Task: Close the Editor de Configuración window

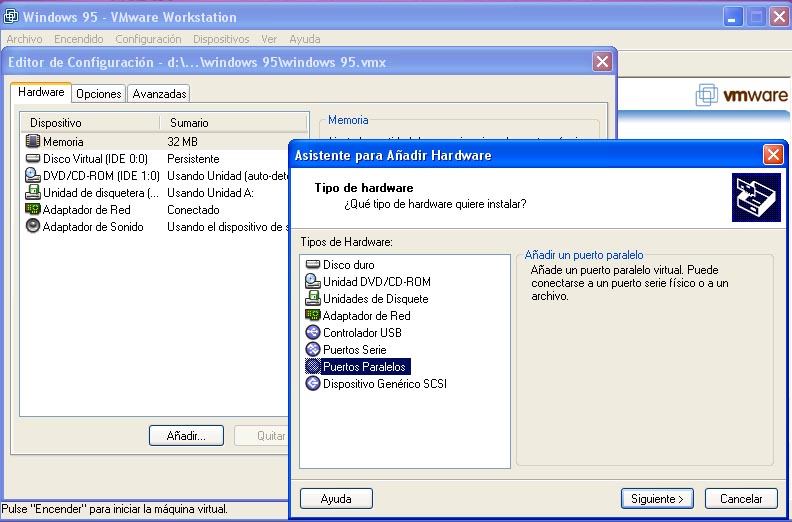Action: click(602, 62)
